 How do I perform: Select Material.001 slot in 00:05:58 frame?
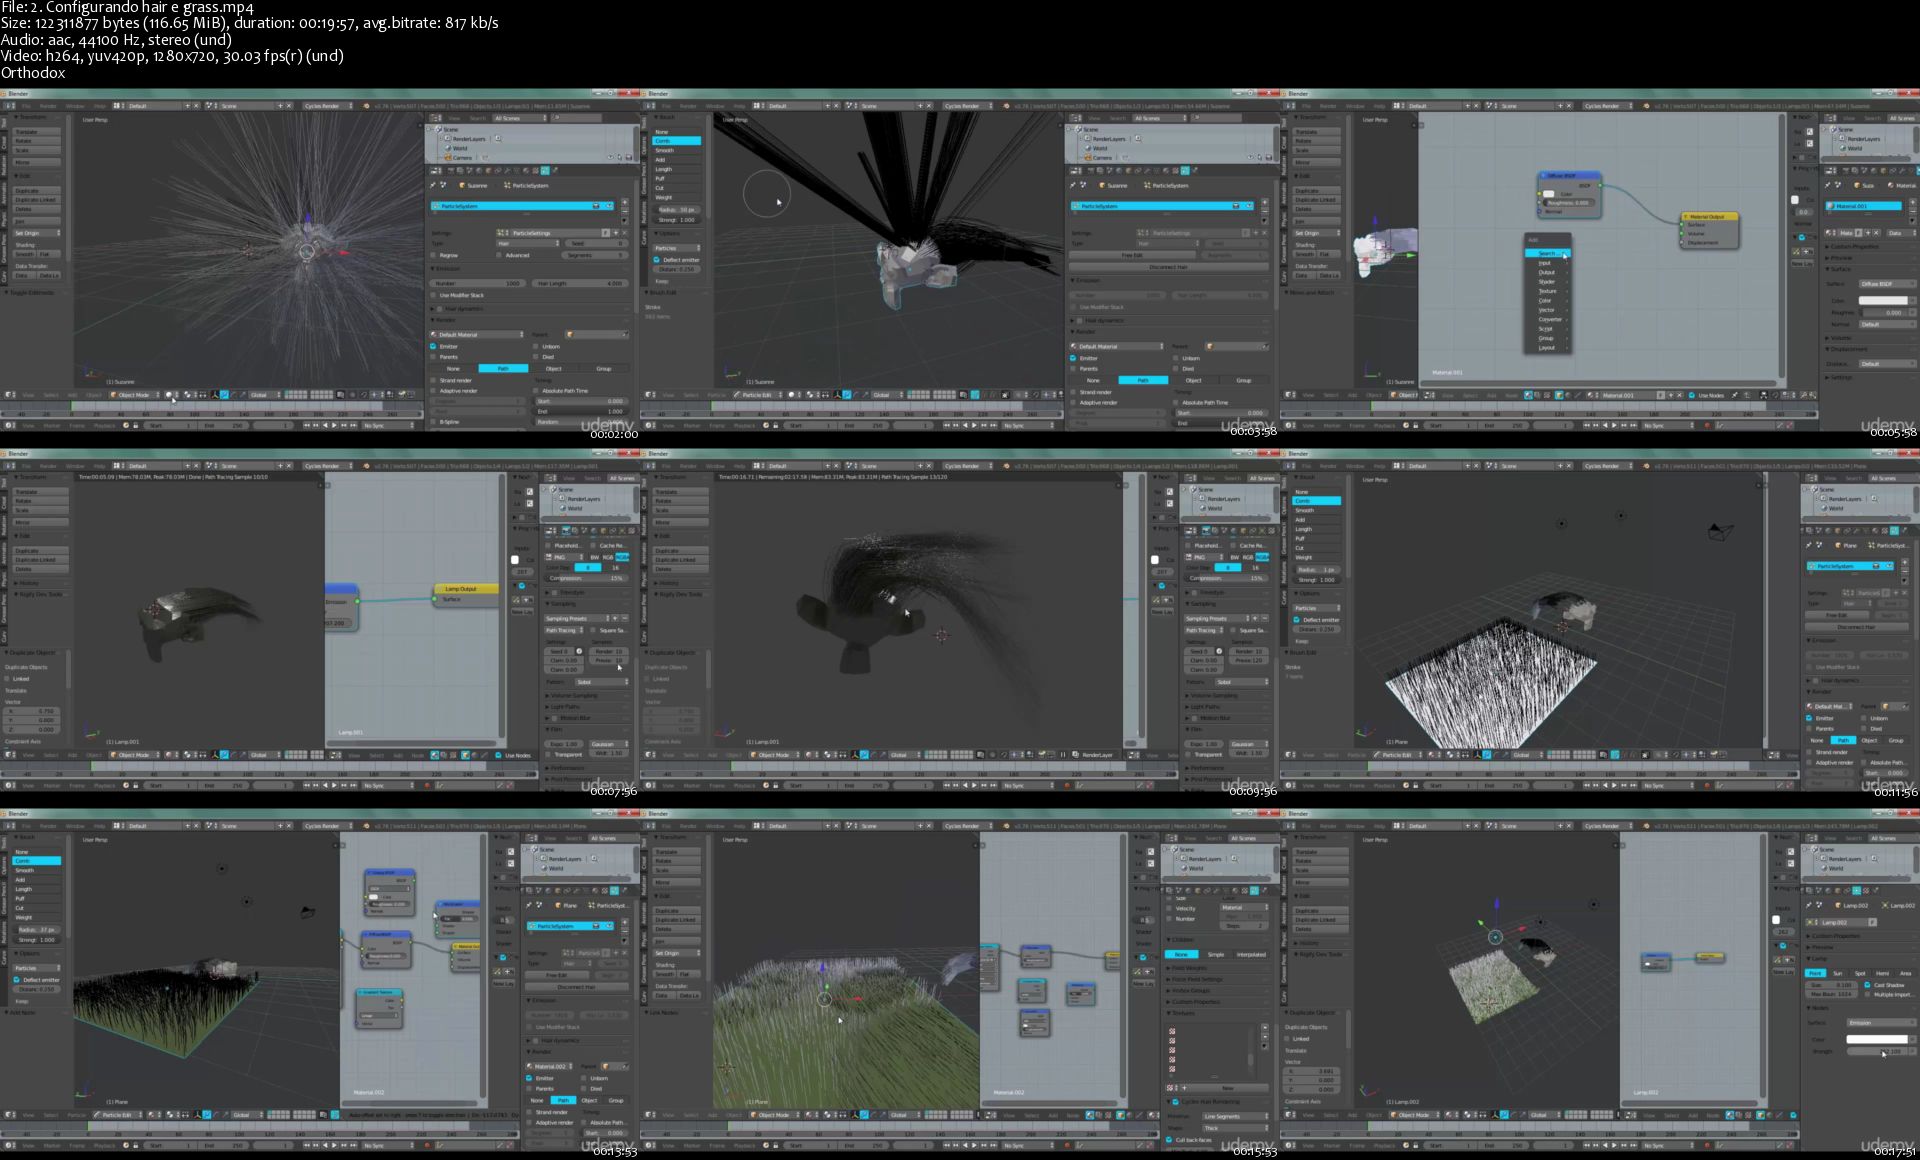click(1863, 206)
